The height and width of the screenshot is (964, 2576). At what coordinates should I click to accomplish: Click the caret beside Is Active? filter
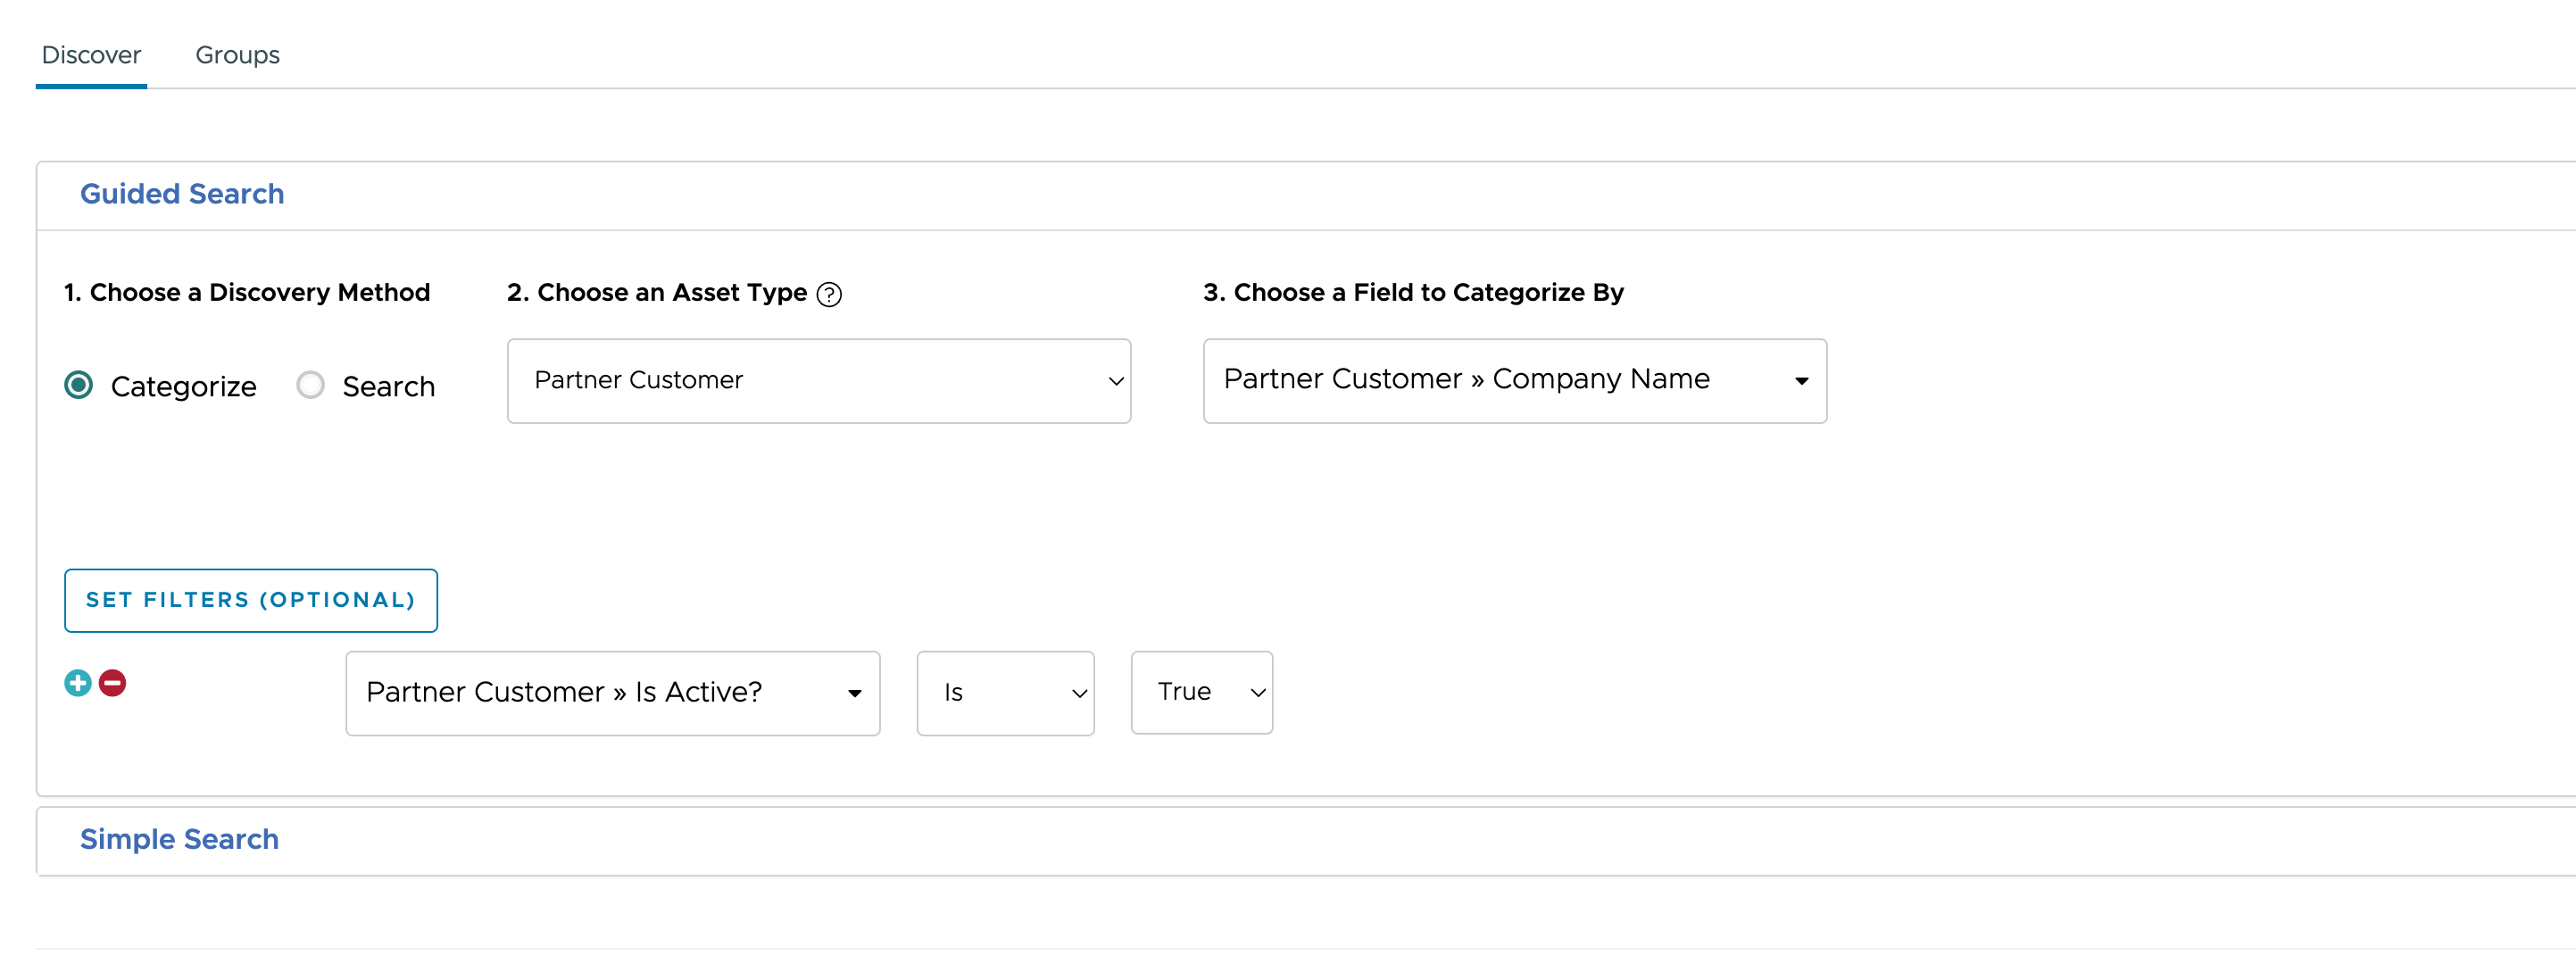855,693
